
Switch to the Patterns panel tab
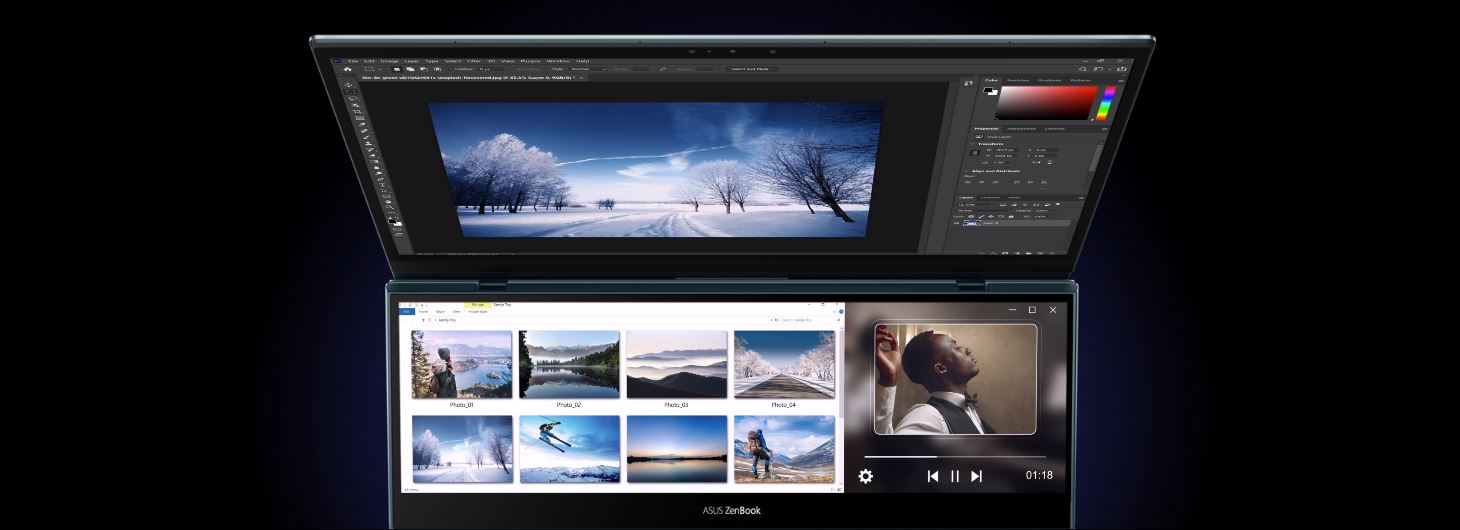pyautogui.click(x=1080, y=80)
